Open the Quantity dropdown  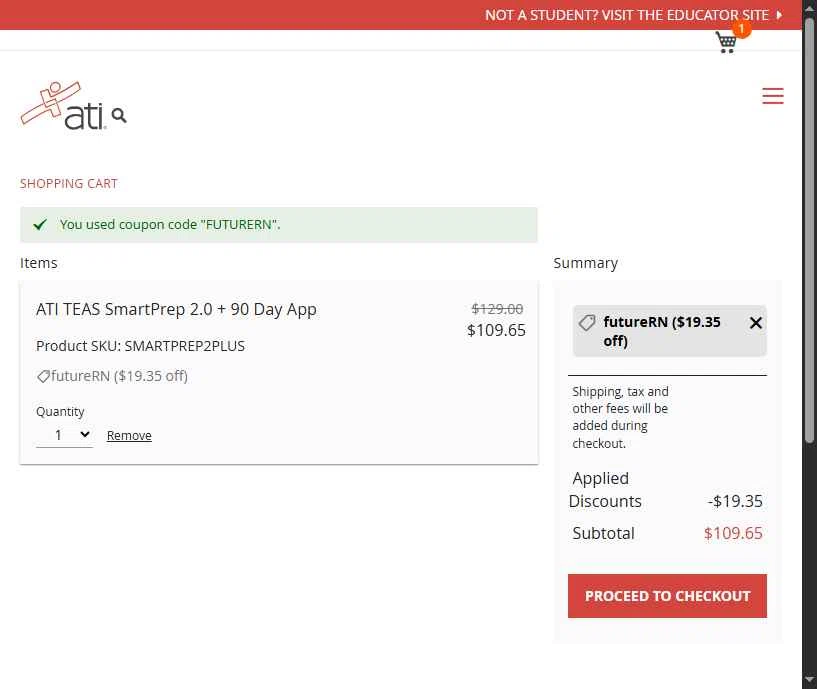pos(65,435)
